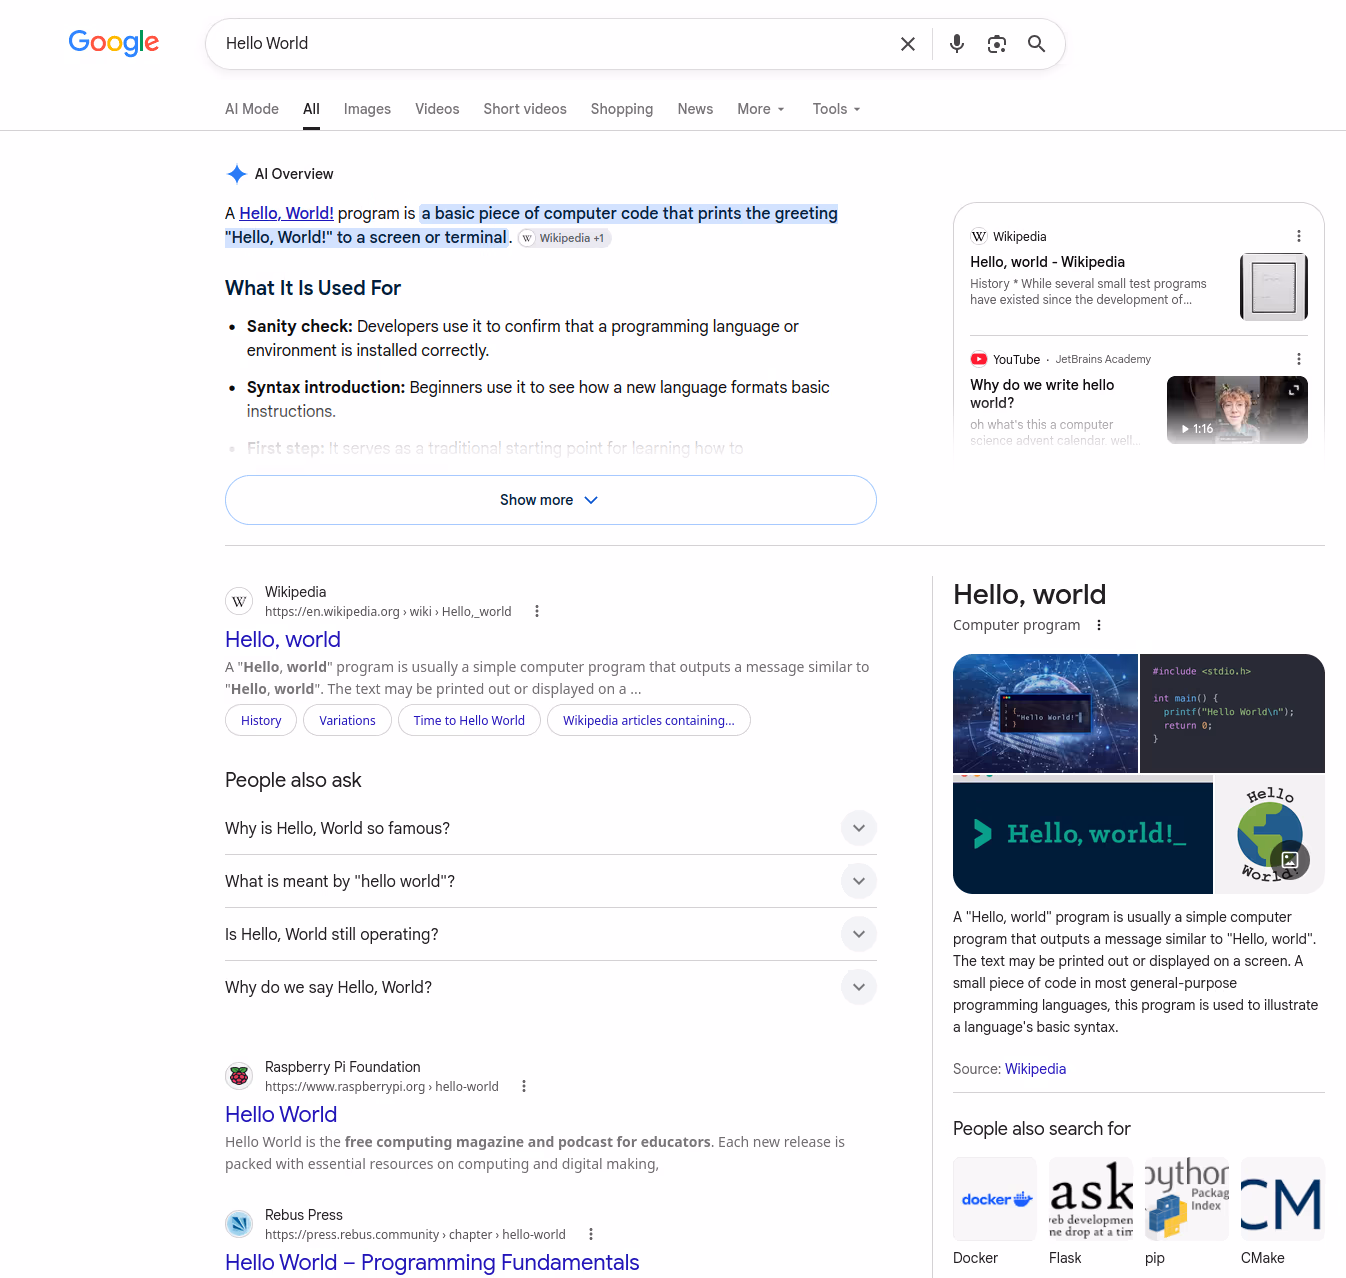Click the AI Overview sparkle icon

(x=236, y=174)
